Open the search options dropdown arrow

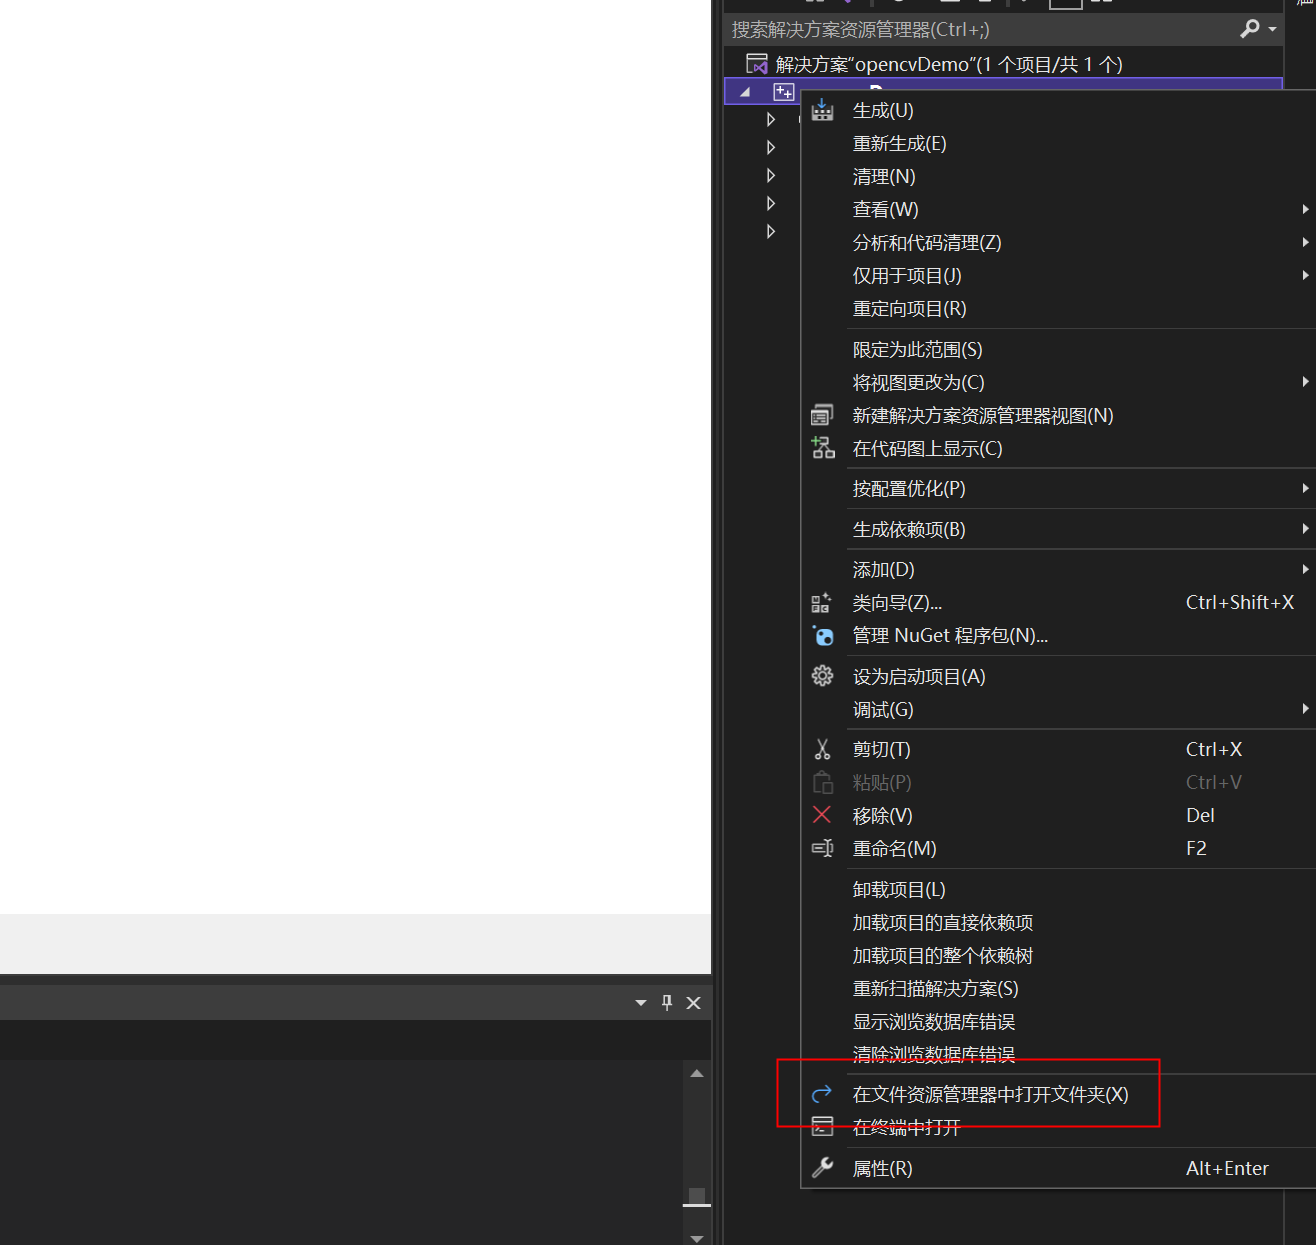tap(1269, 29)
